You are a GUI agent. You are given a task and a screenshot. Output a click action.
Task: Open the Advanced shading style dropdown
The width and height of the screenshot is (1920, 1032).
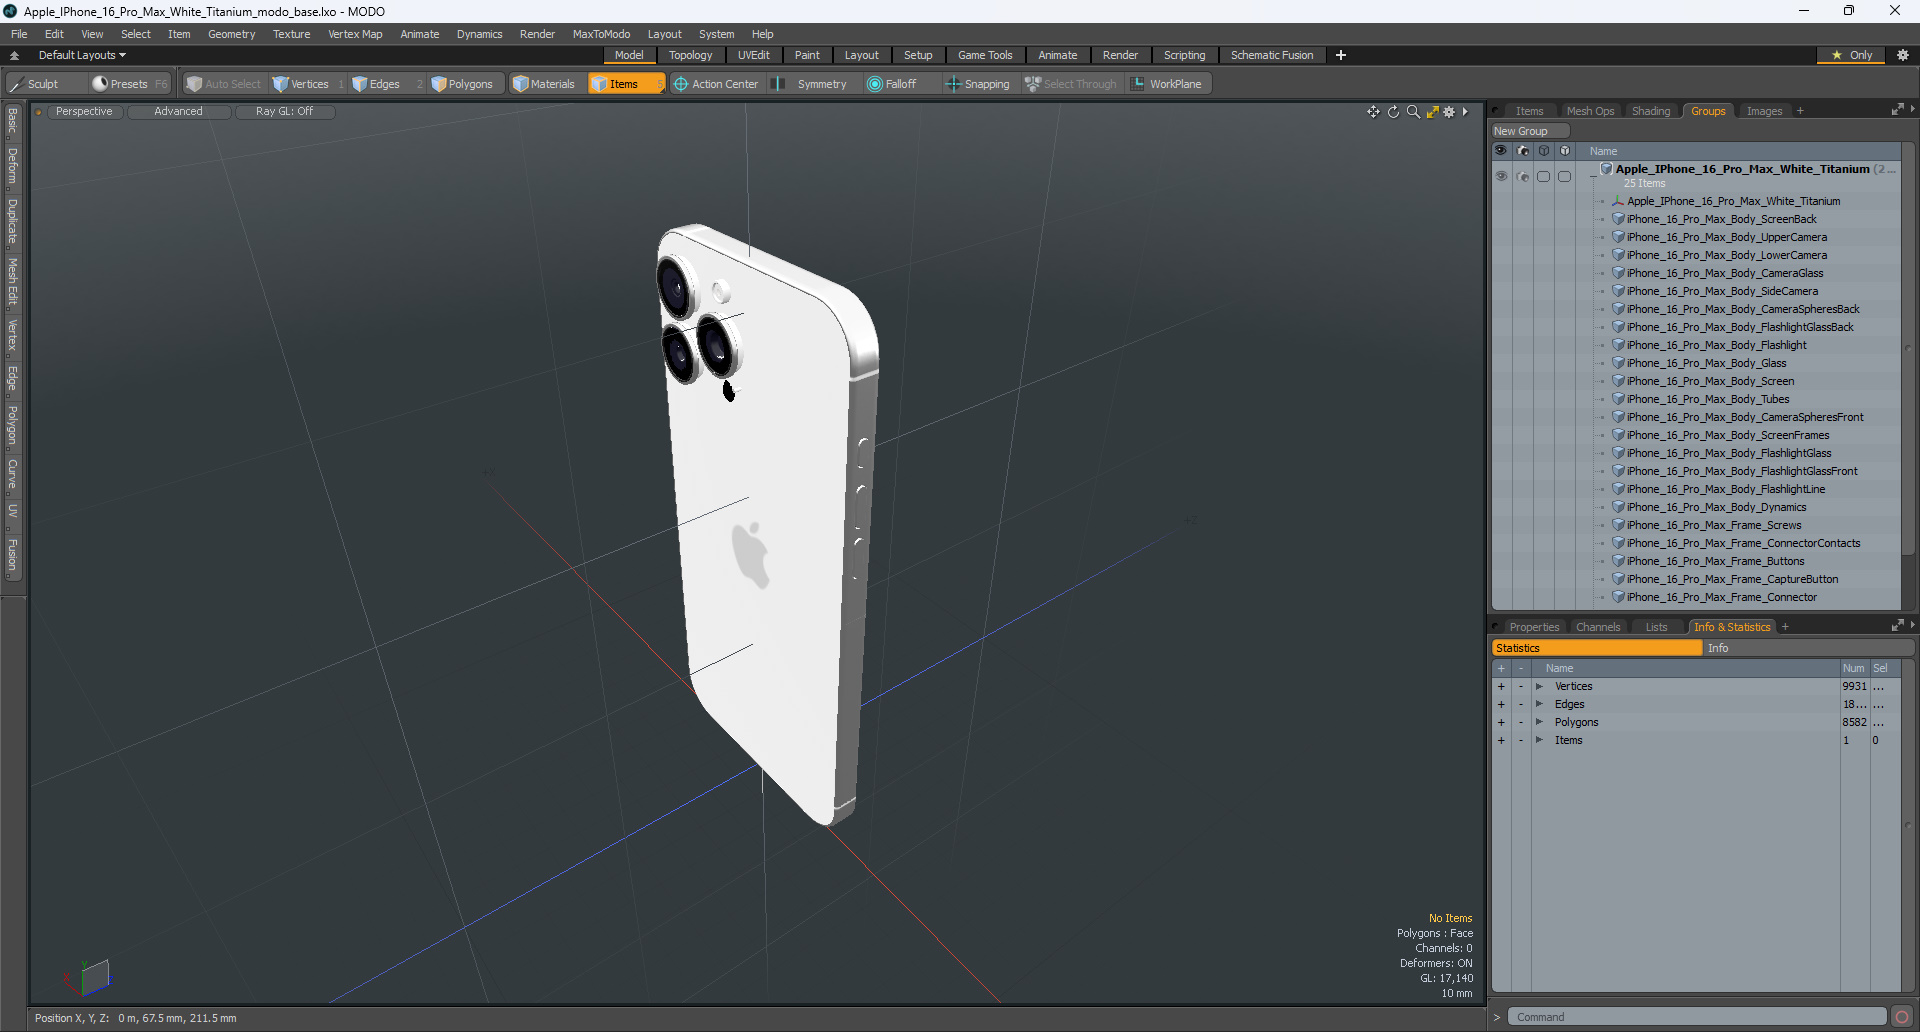[x=178, y=112]
